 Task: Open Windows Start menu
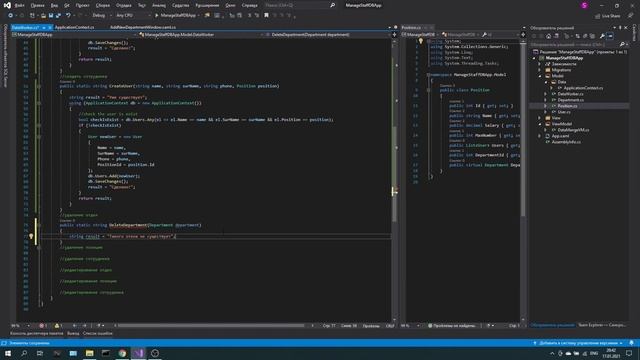coord(8,353)
